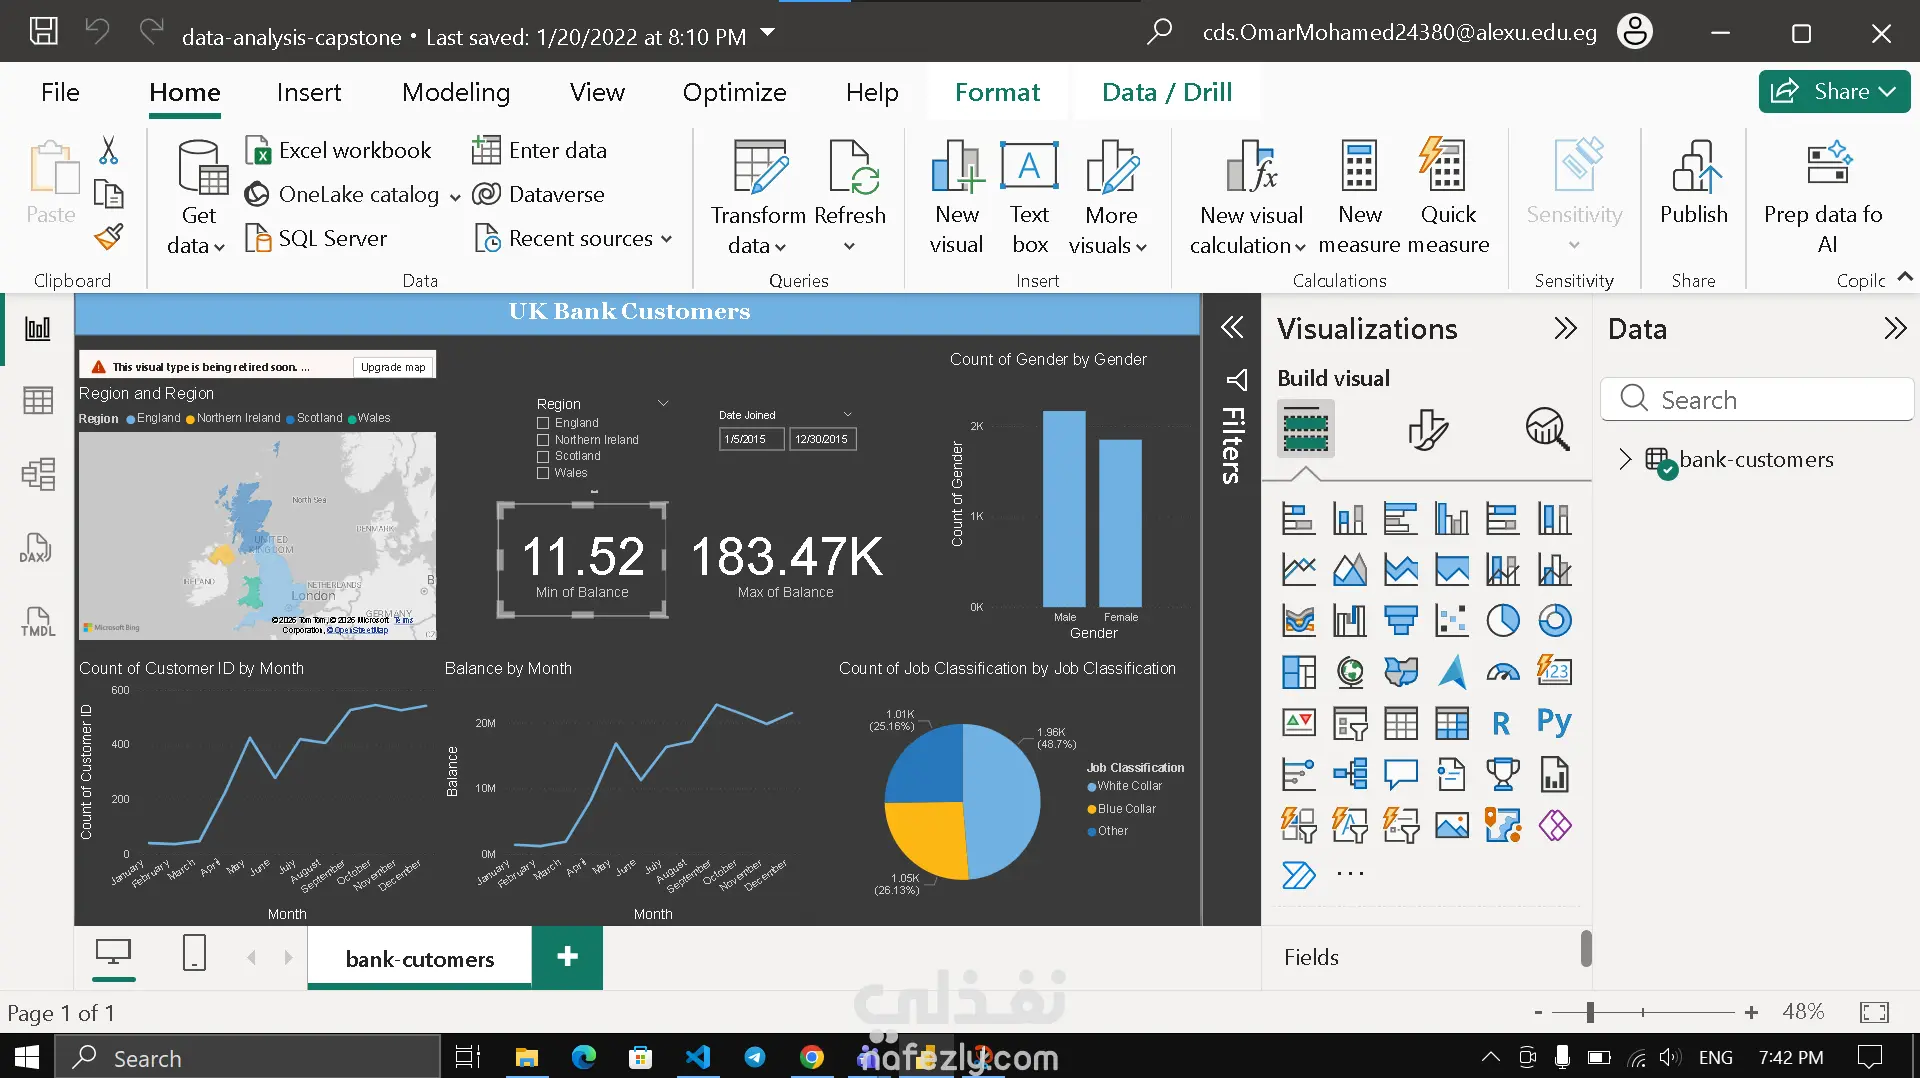
Task: Click the Format visual brush icon
Action: (x=1427, y=430)
